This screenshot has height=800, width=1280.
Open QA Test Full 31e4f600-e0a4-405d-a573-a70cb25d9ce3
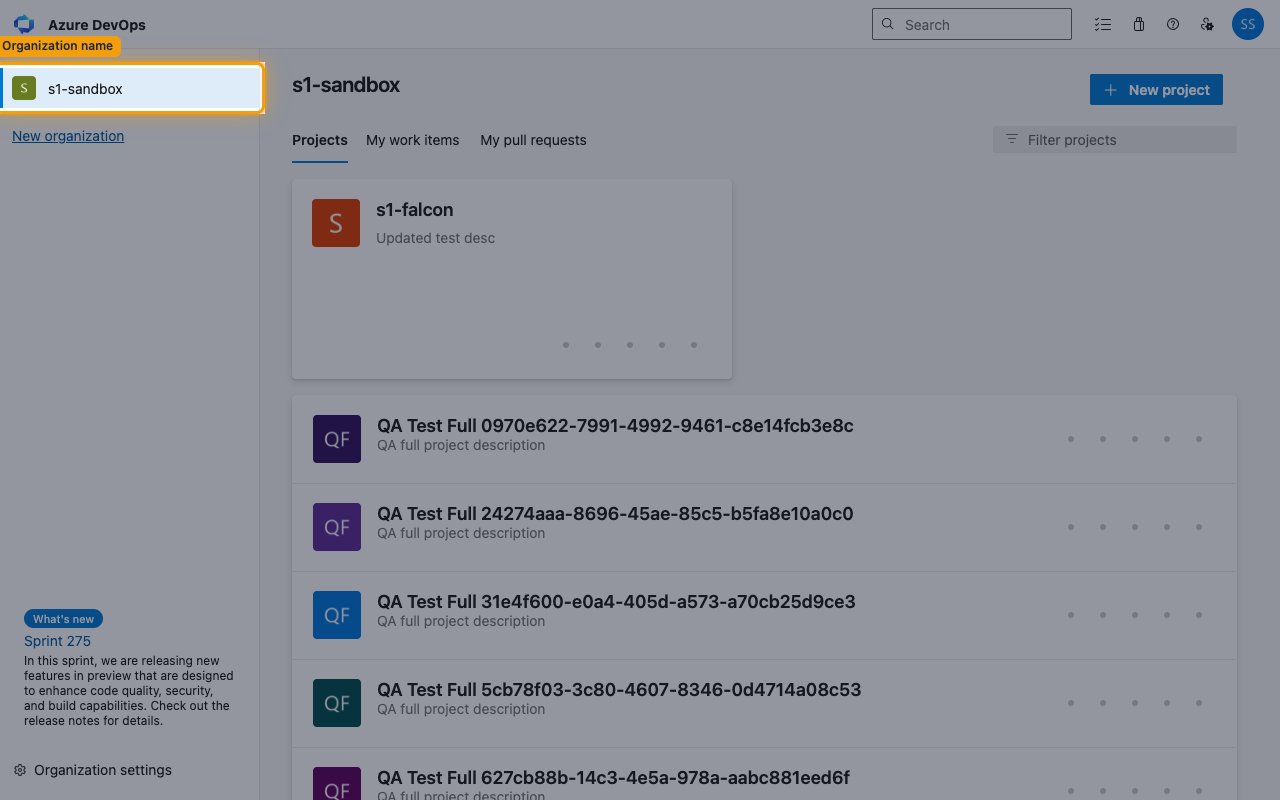click(x=616, y=602)
